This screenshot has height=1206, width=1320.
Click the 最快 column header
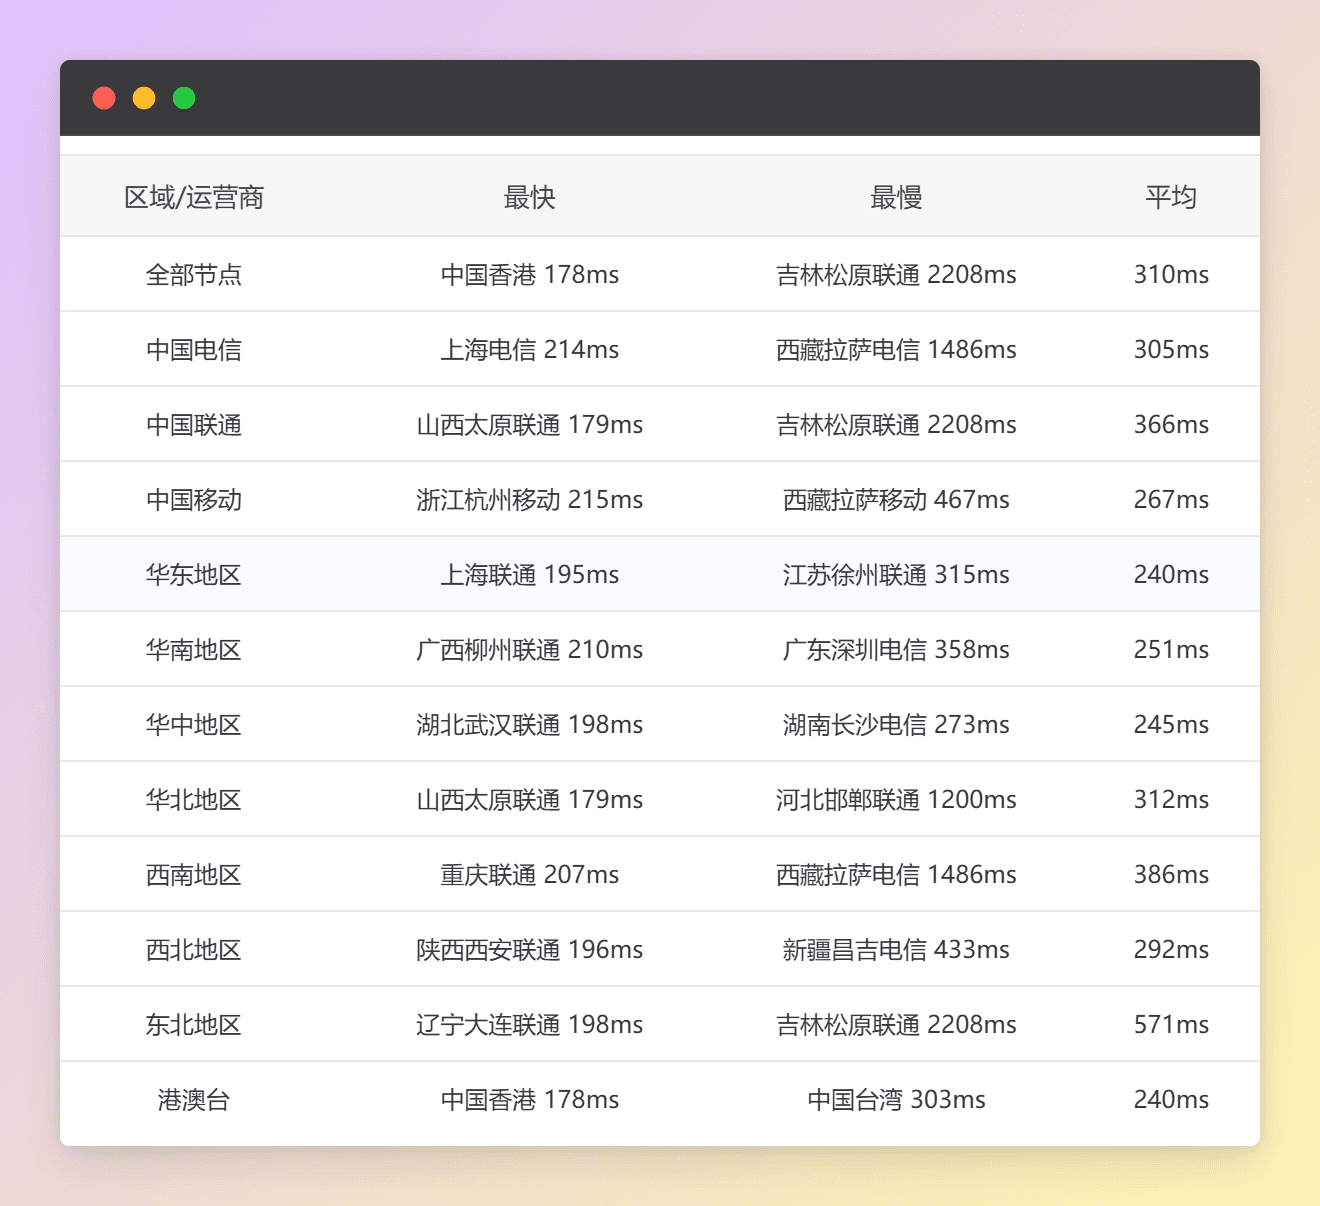(x=530, y=197)
